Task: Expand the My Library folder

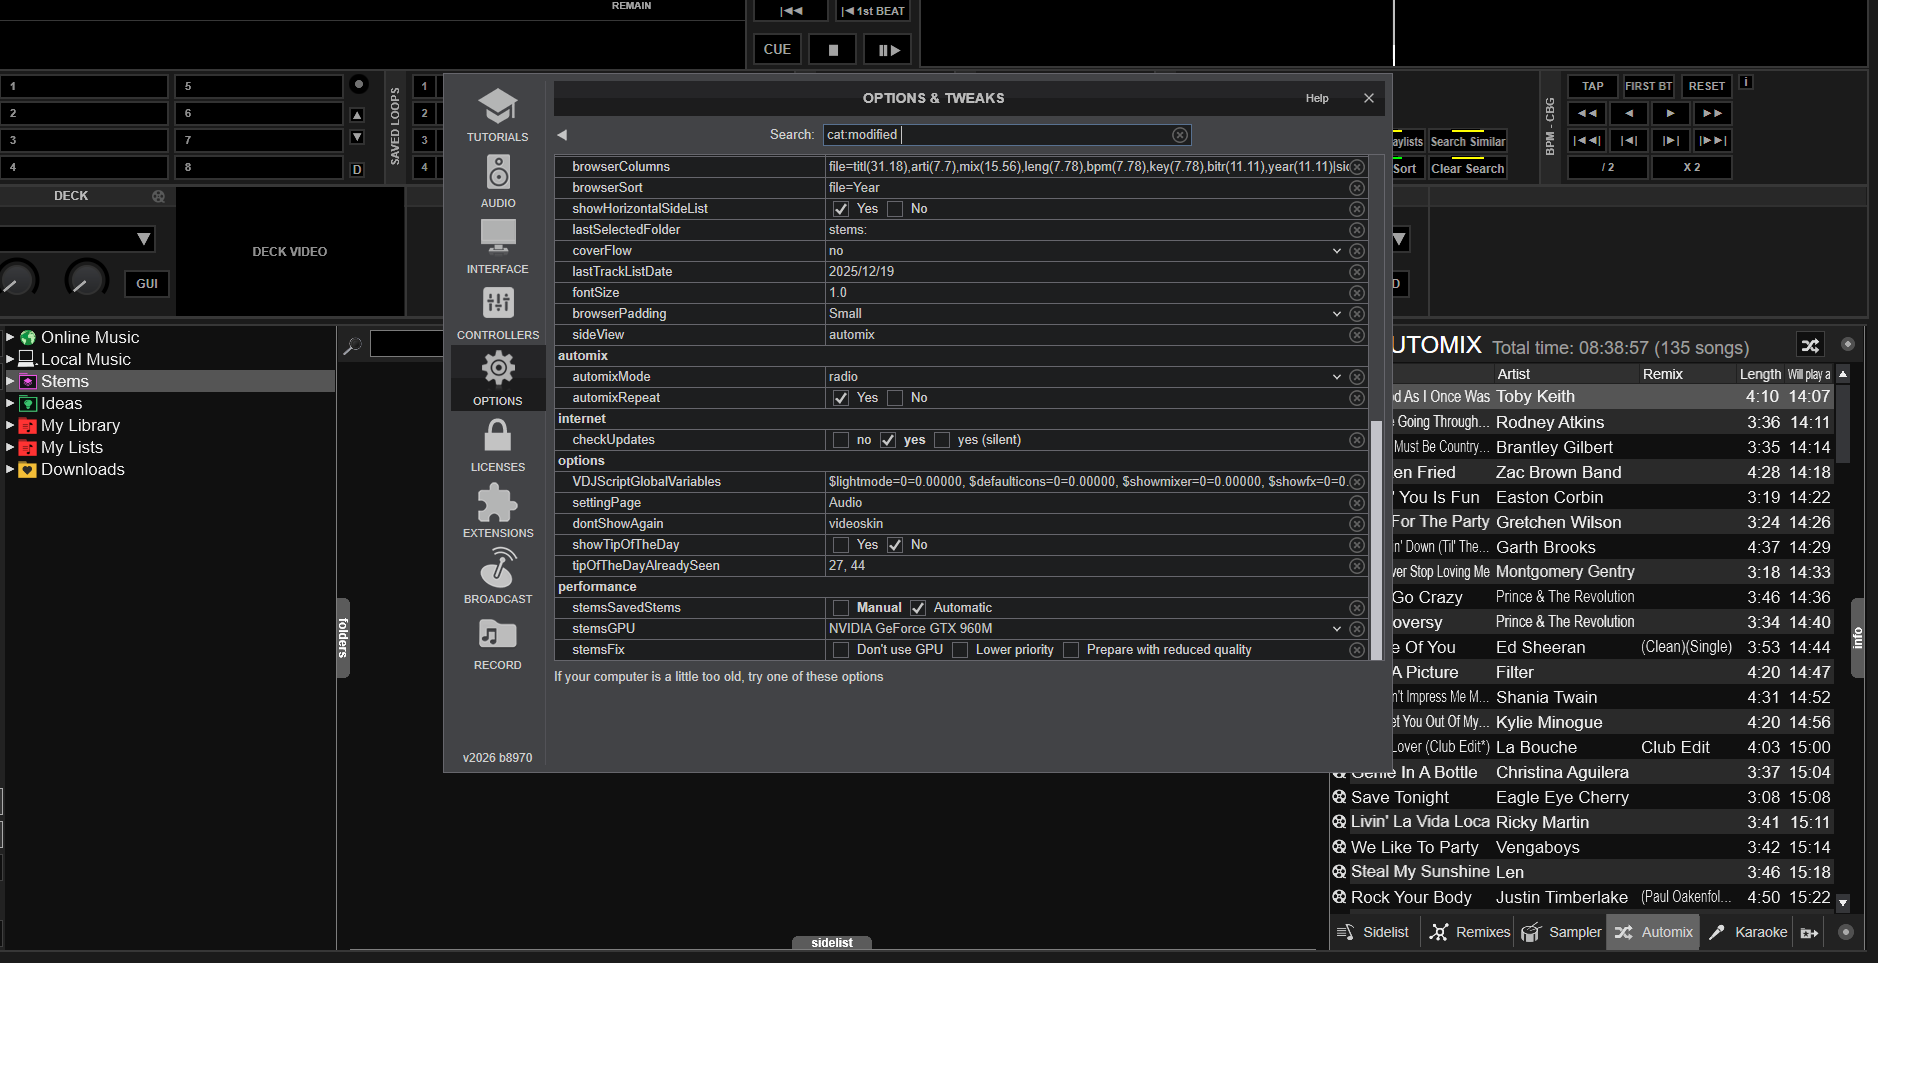Action: click(x=10, y=426)
